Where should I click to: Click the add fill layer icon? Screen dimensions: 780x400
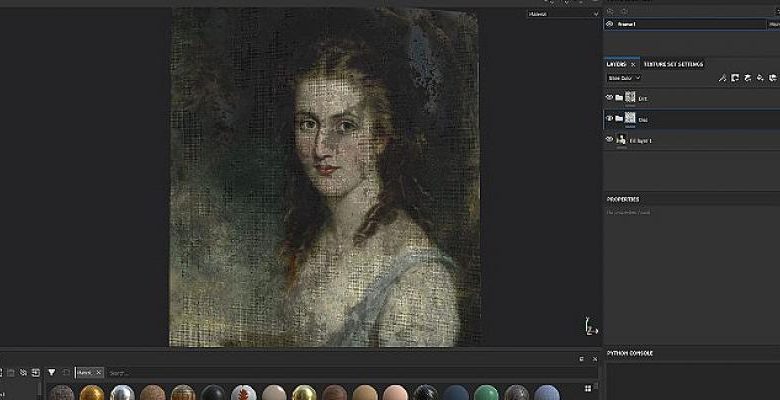click(x=760, y=78)
